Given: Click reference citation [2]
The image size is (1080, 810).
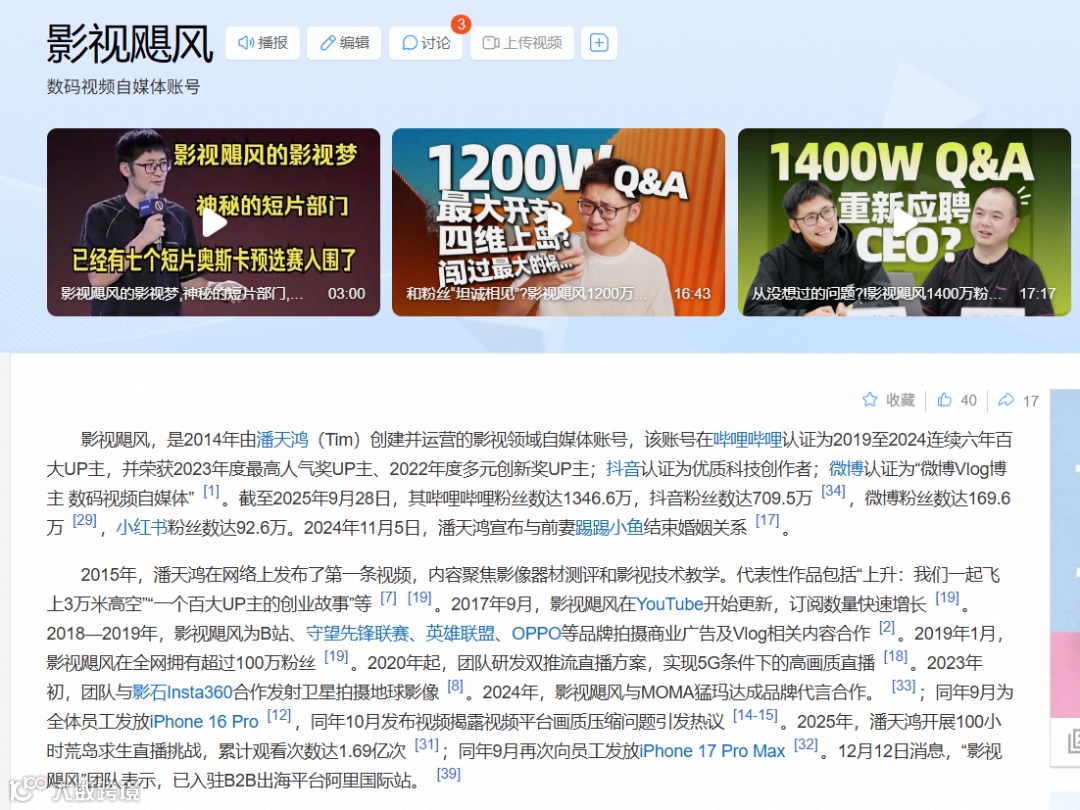Looking at the screenshot, I should pyautogui.click(x=887, y=627).
